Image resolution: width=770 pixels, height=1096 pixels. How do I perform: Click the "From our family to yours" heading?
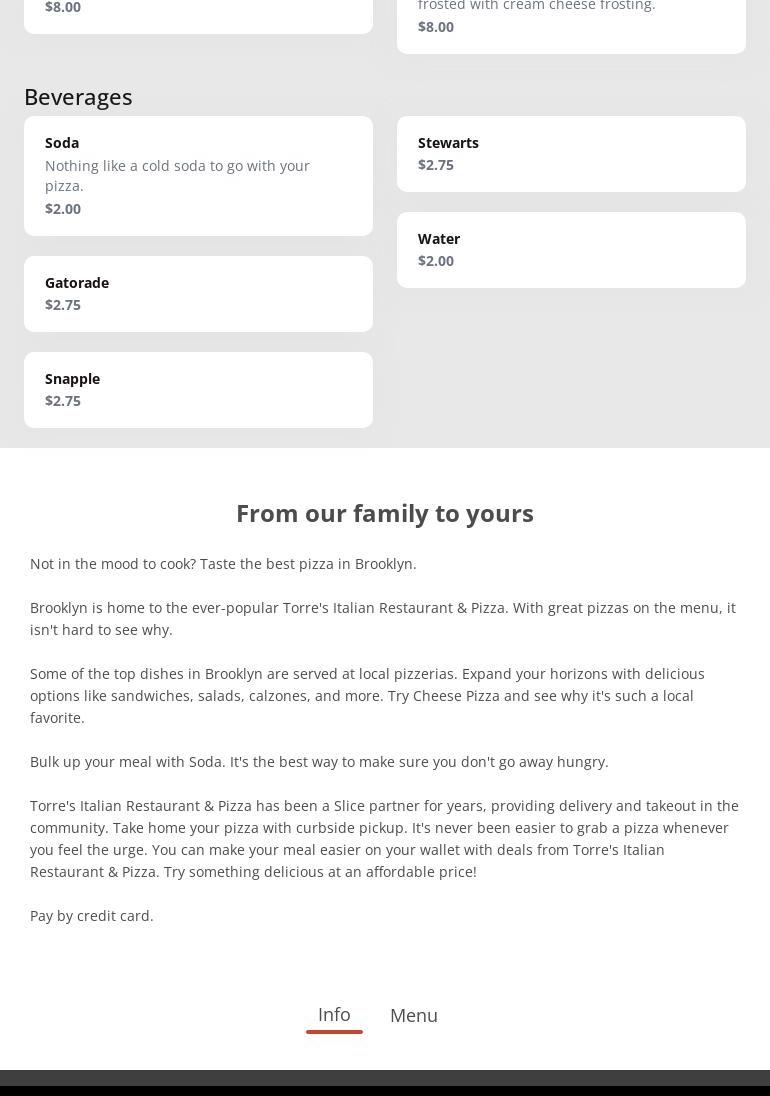click(x=385, y=513)
